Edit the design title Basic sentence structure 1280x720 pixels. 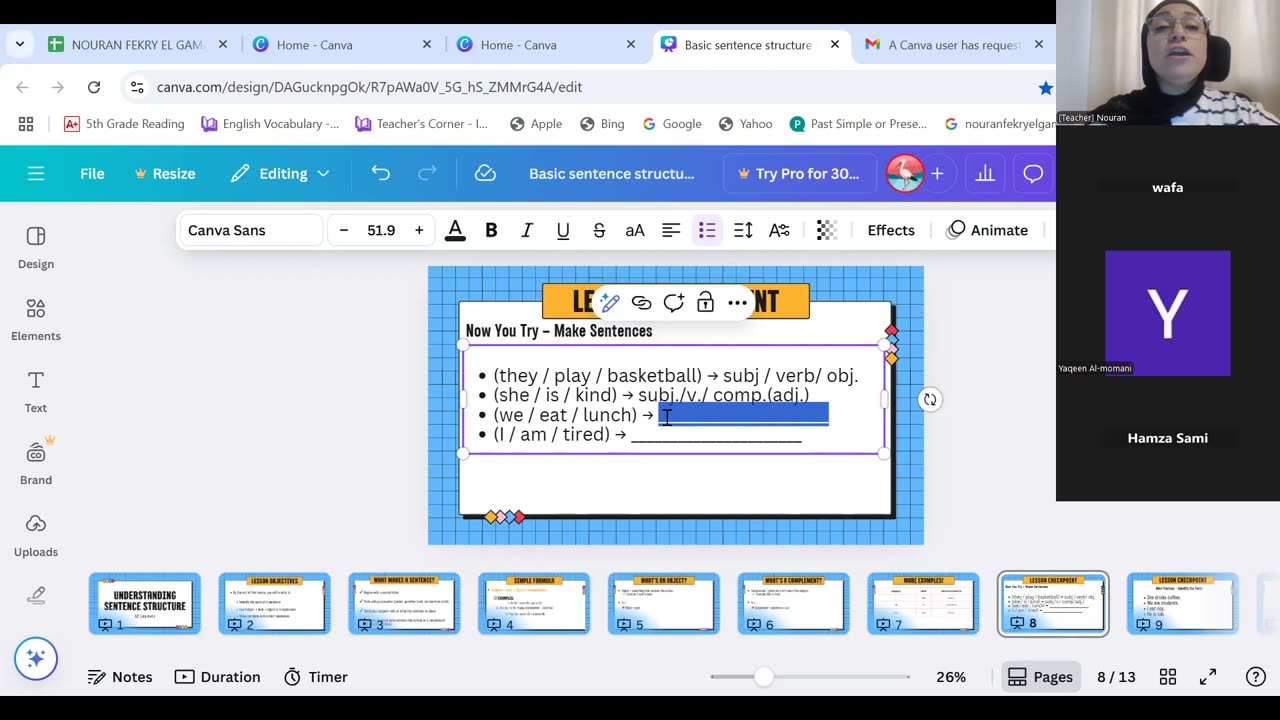pos(611,173)
